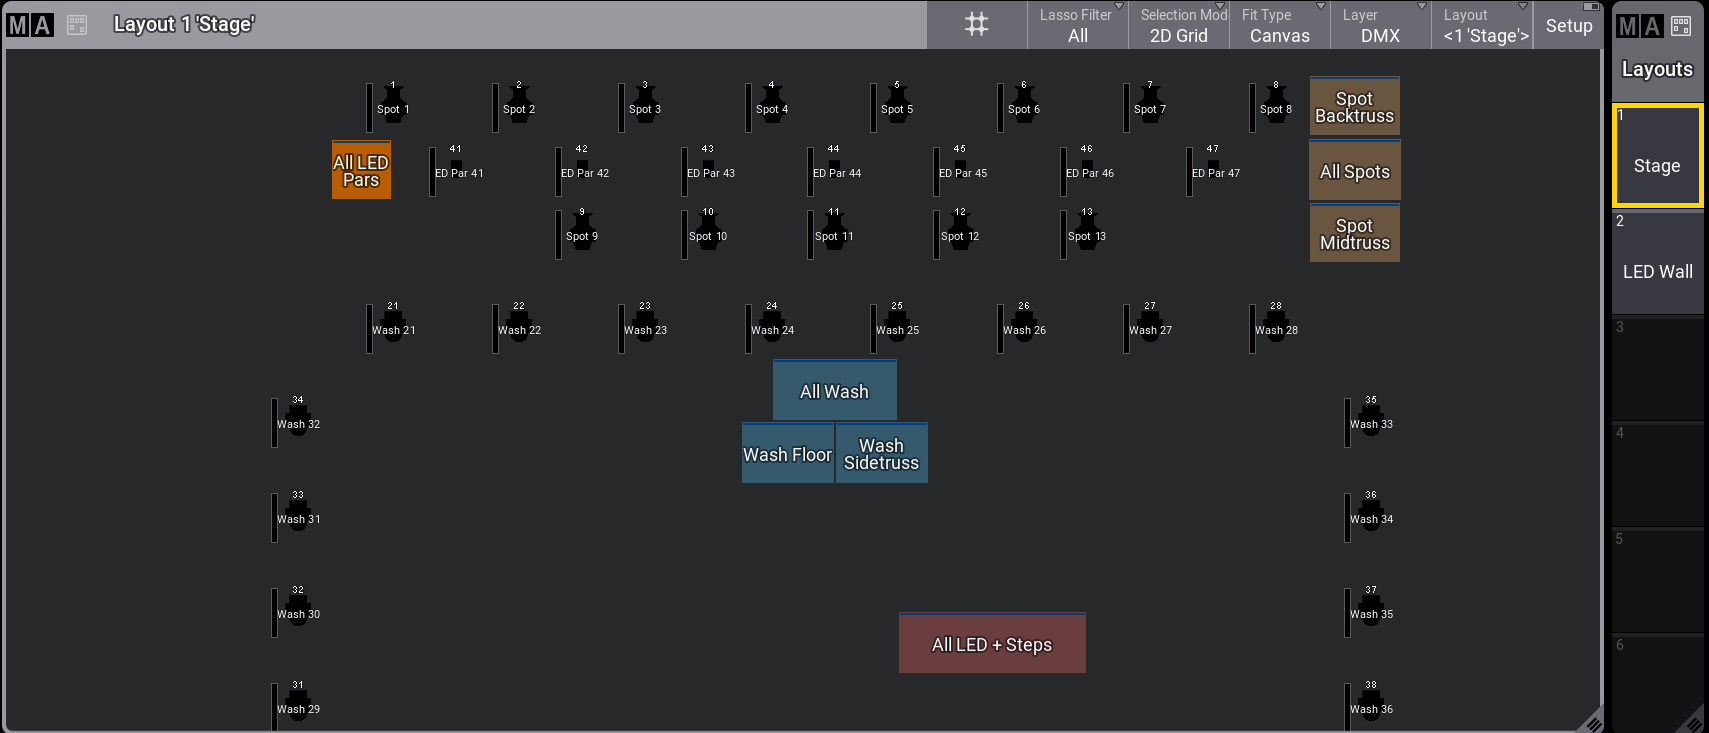1709x733 pixels.
Task: Click the layout pool icon next to the MA logo
Action: click(x=77, y=25)
